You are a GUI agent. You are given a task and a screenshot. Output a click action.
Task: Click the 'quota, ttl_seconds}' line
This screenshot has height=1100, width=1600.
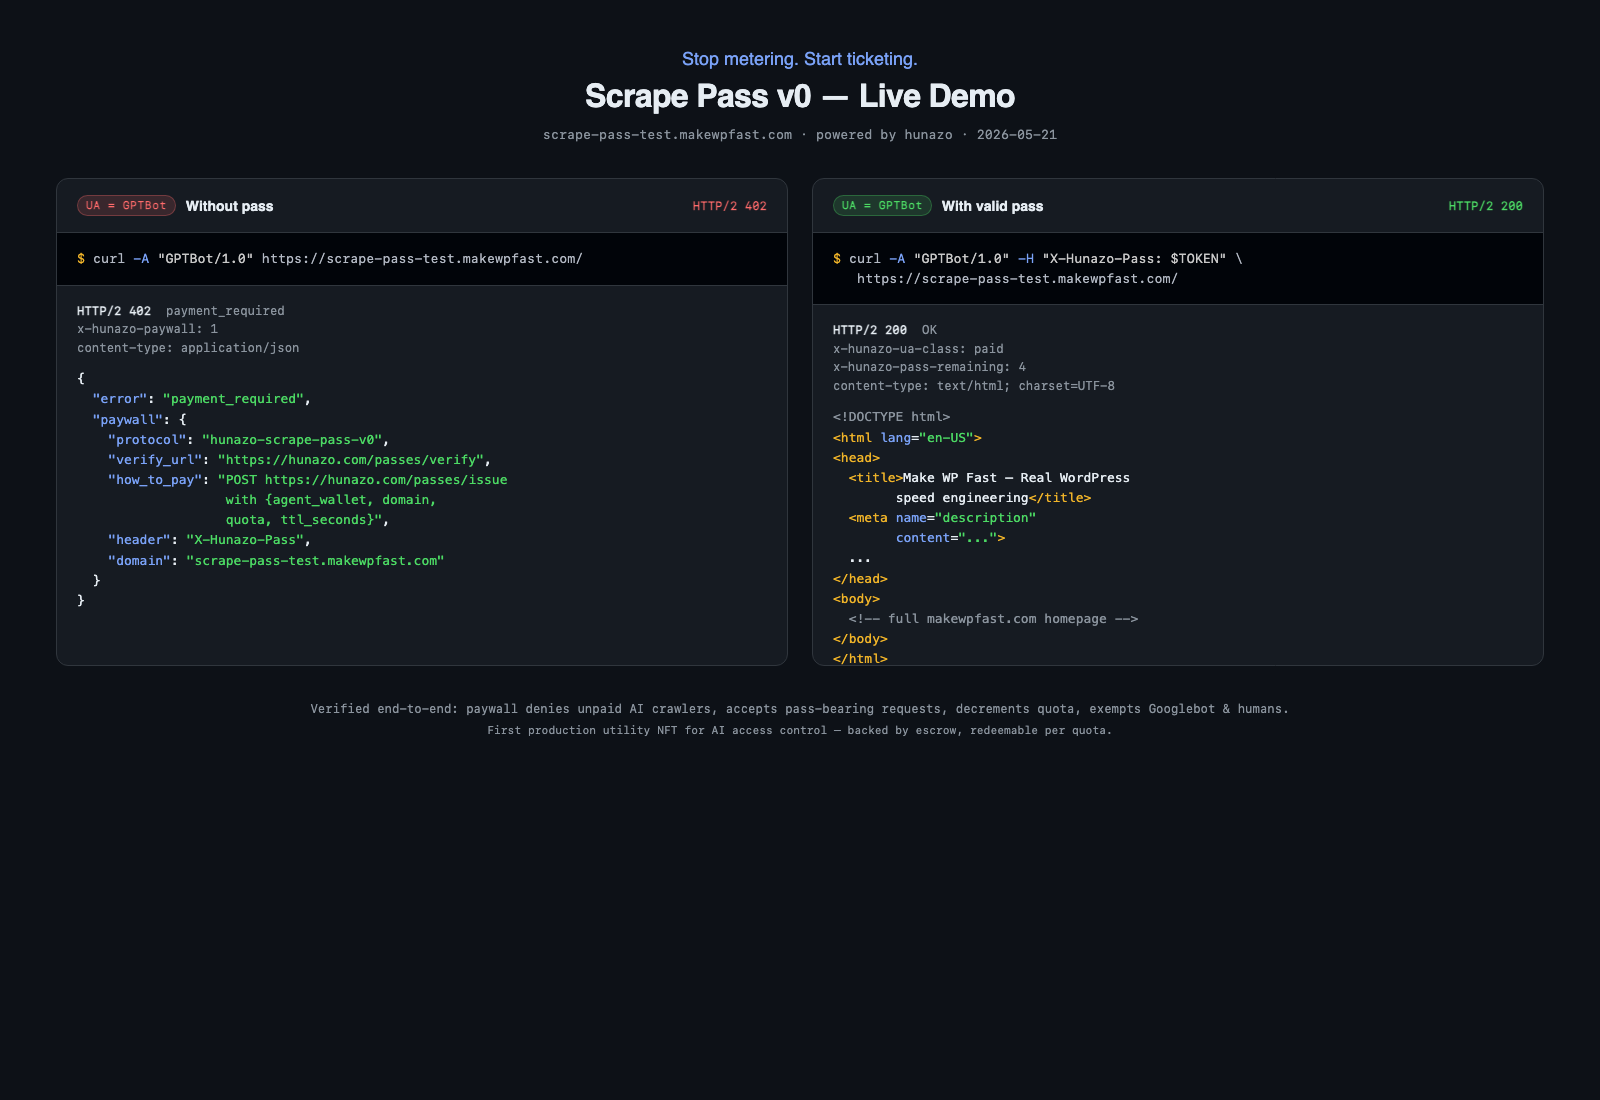(x=307, y=520)
